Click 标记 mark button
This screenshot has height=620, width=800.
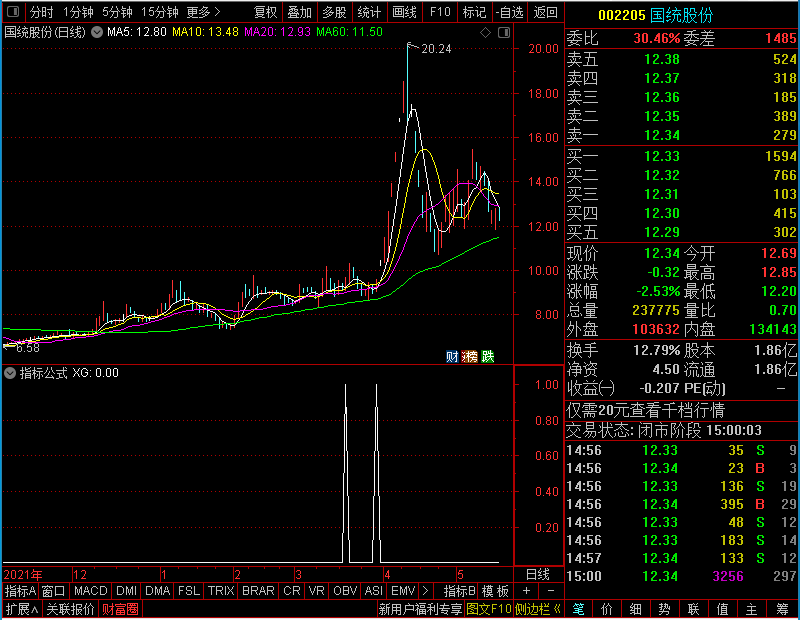(x=474, y=12)
